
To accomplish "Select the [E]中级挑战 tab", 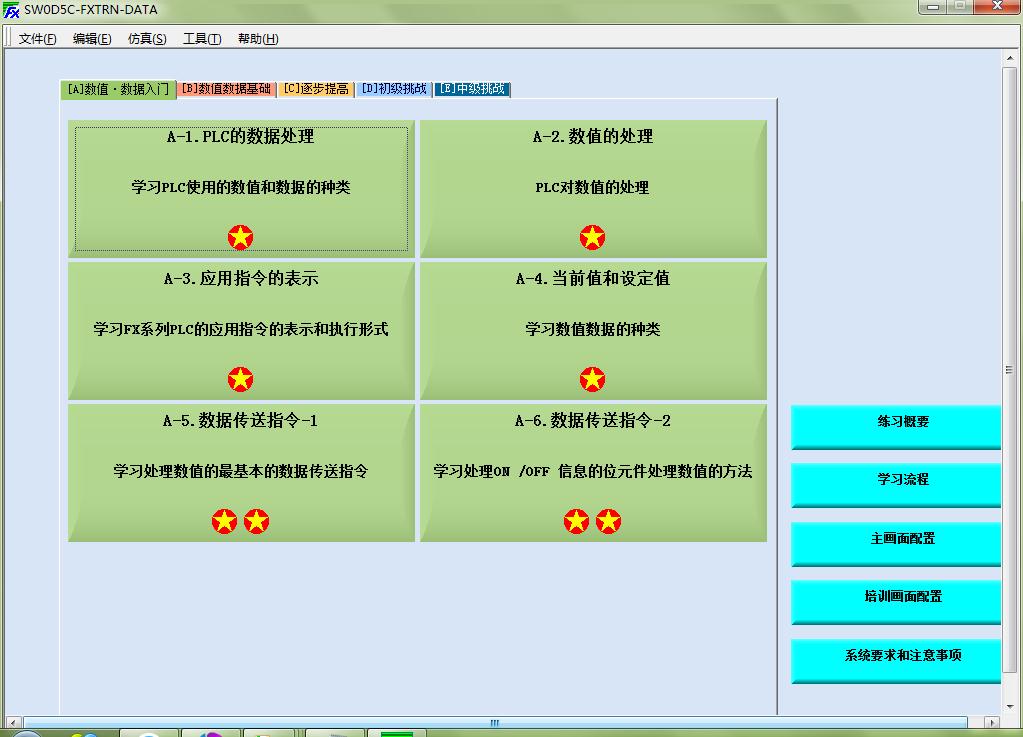I will pyautogui.click(x=472, y=89).
